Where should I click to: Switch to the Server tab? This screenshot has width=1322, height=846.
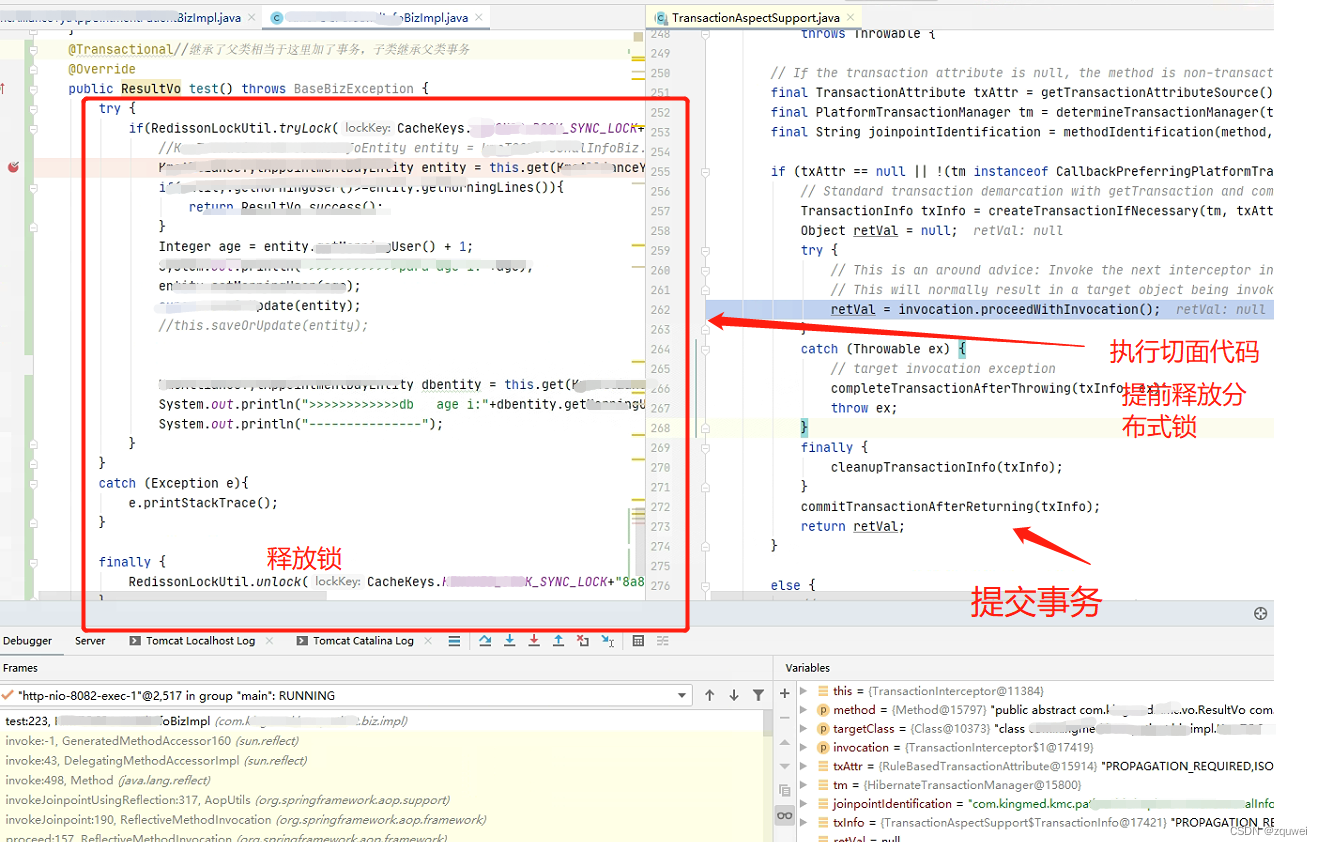point(90,641)
